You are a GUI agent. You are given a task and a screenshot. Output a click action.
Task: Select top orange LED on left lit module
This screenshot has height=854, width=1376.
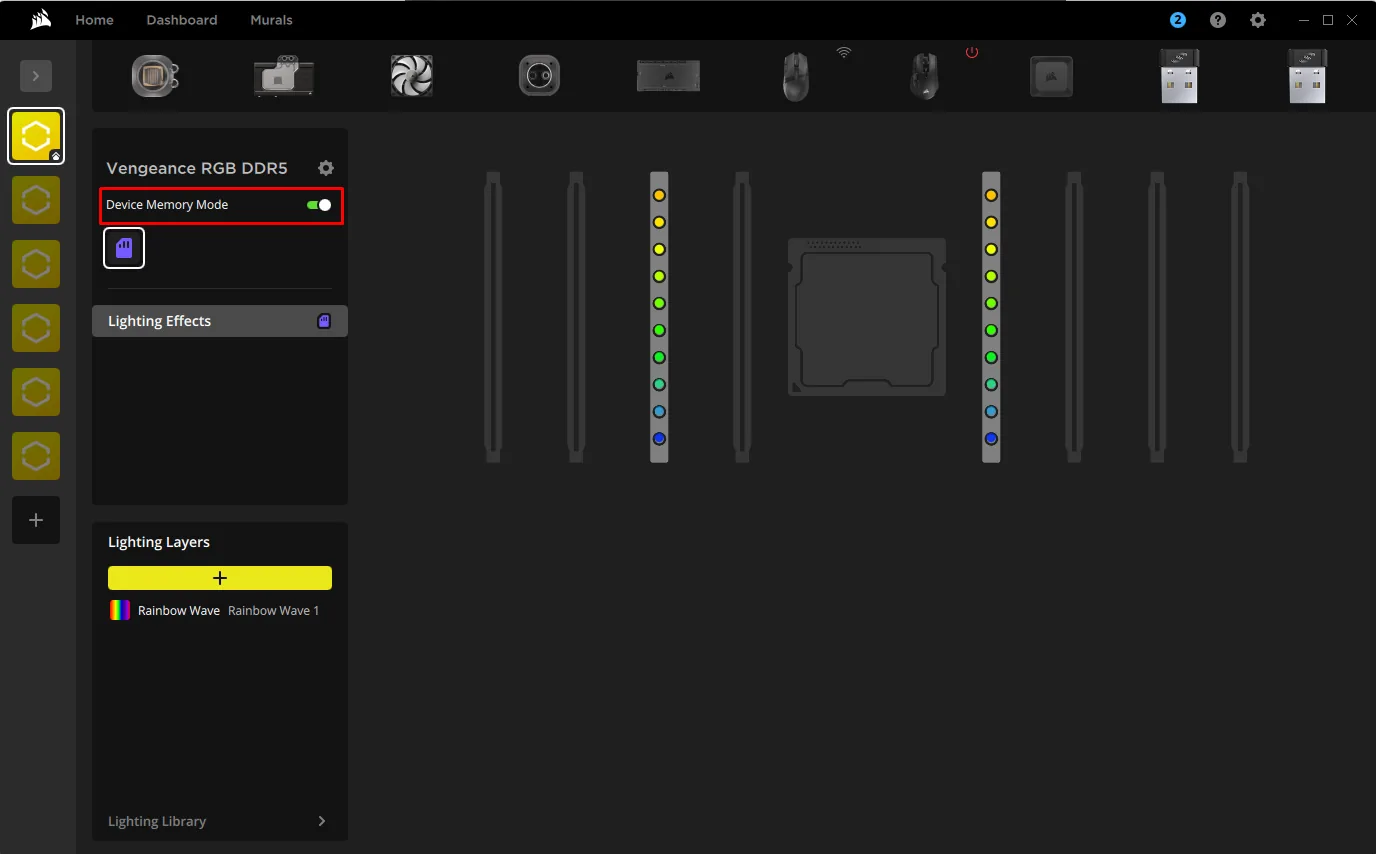click(659, 195)
